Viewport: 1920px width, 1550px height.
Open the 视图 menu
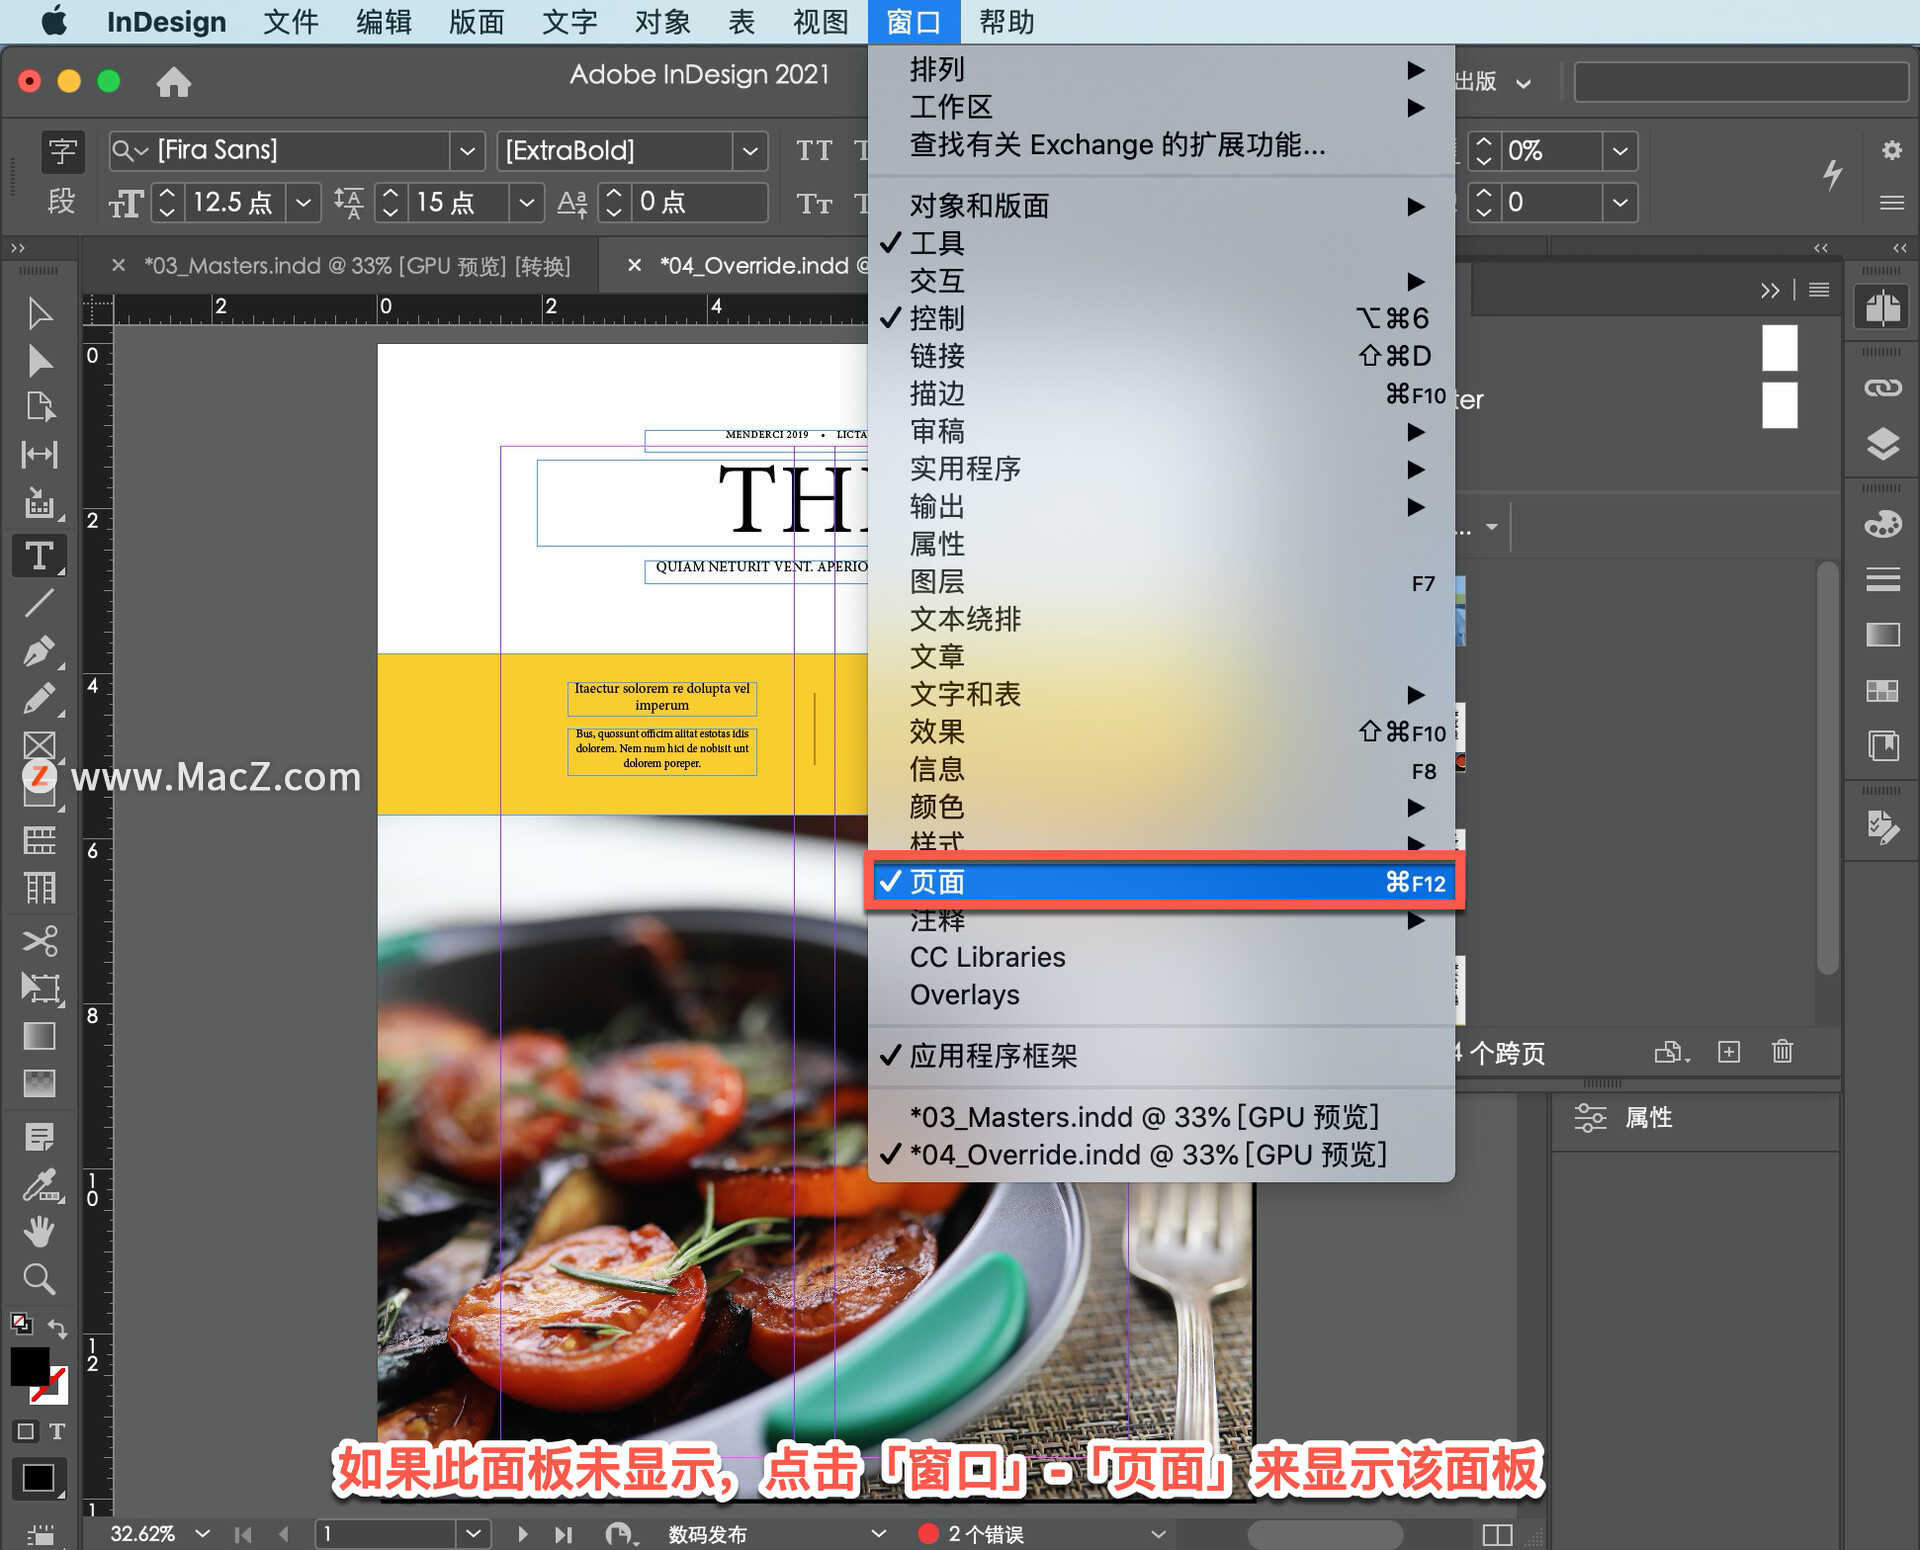point(821,21)
